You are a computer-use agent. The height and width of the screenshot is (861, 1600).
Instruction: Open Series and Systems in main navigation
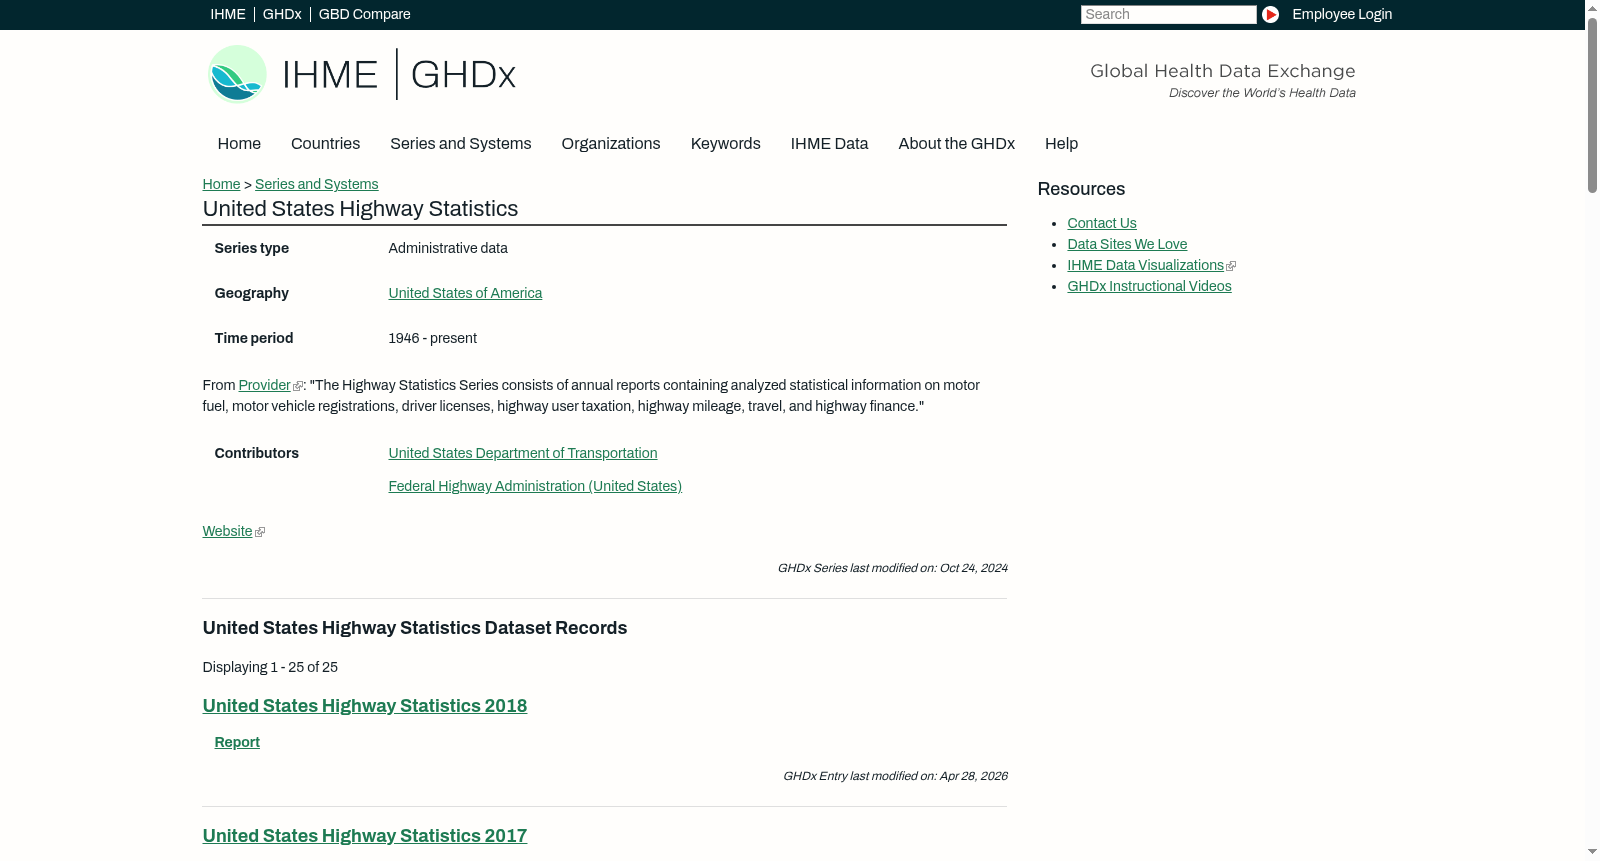pyautogui.click(x=460, y=144)
